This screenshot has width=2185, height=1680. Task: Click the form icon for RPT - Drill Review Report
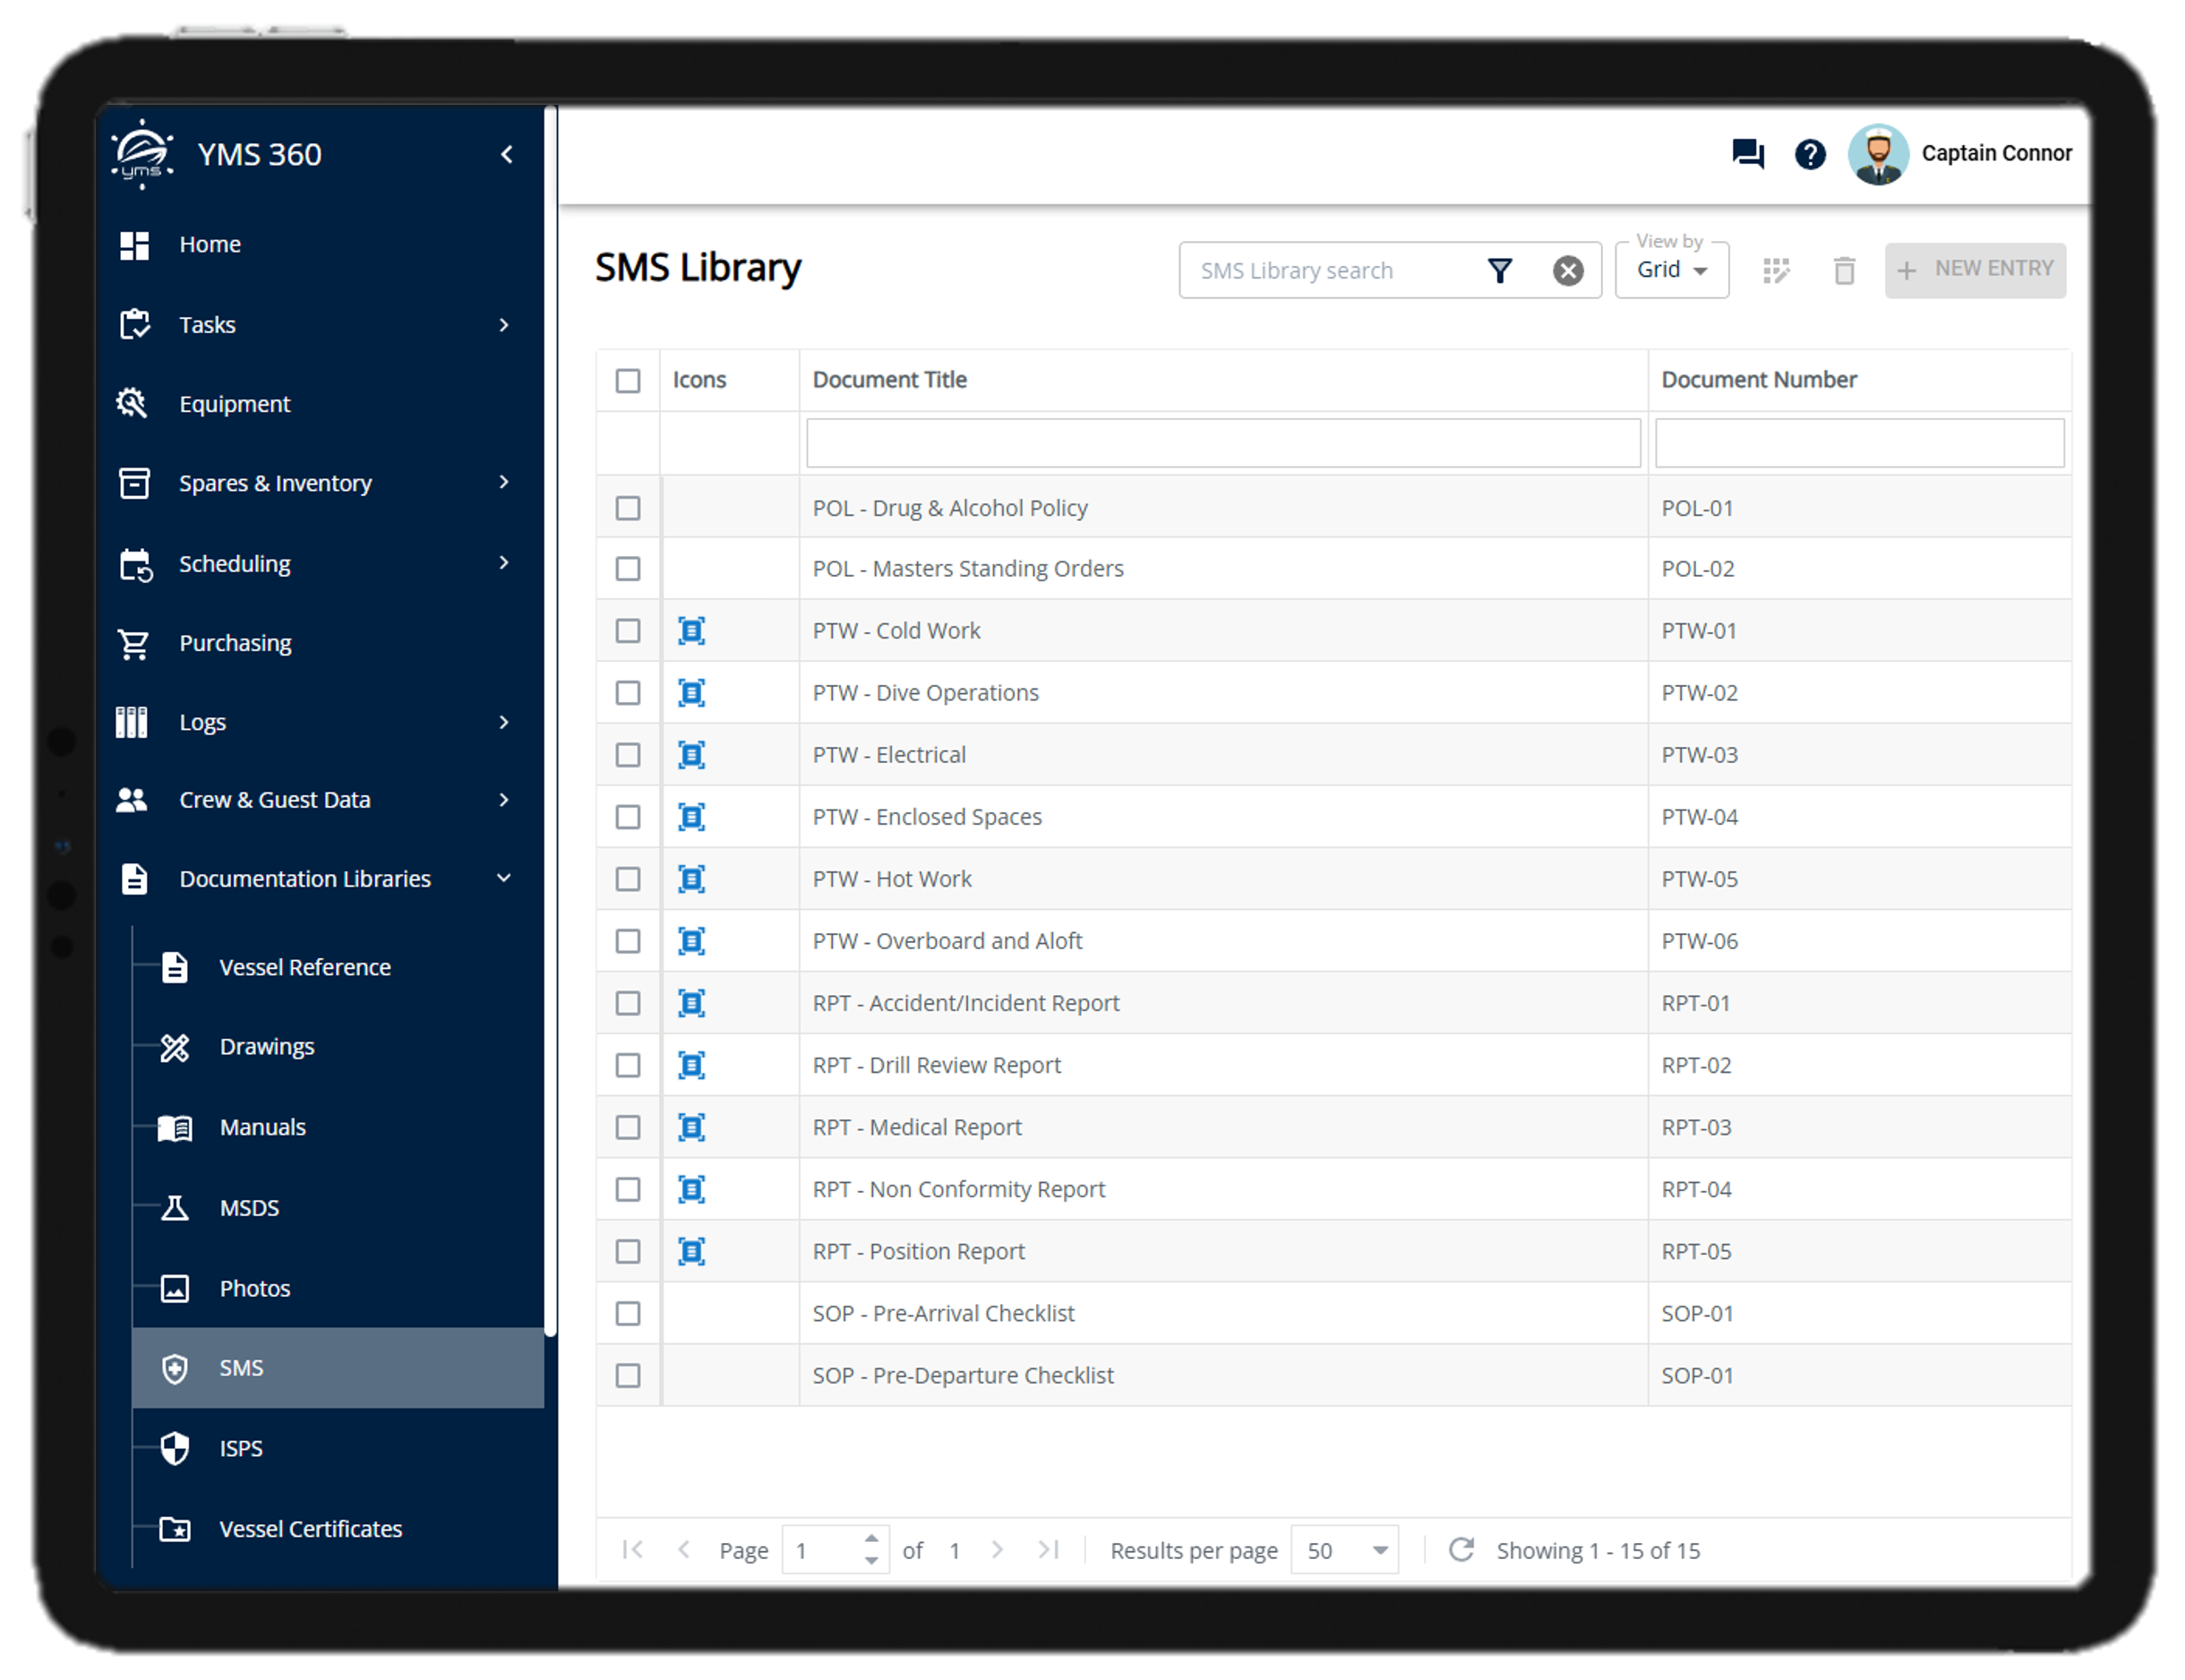point(691,1065)
